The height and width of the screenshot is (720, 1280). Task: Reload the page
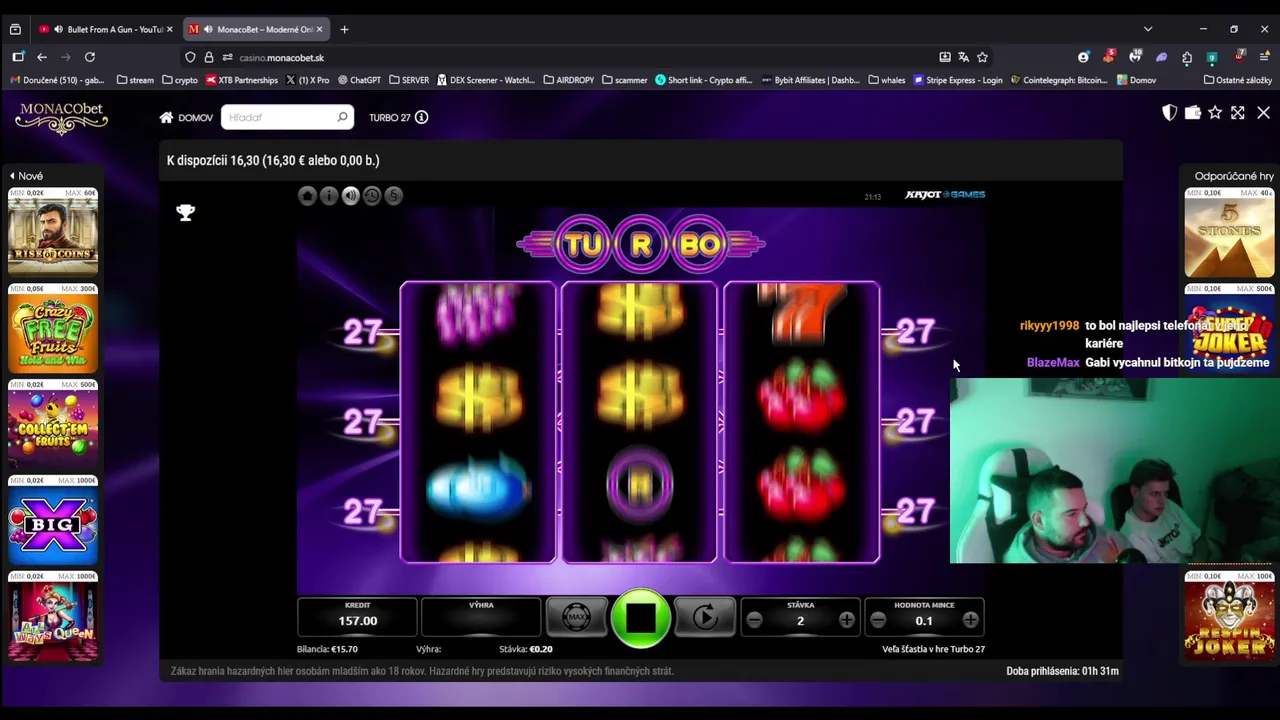coord(90,57)
